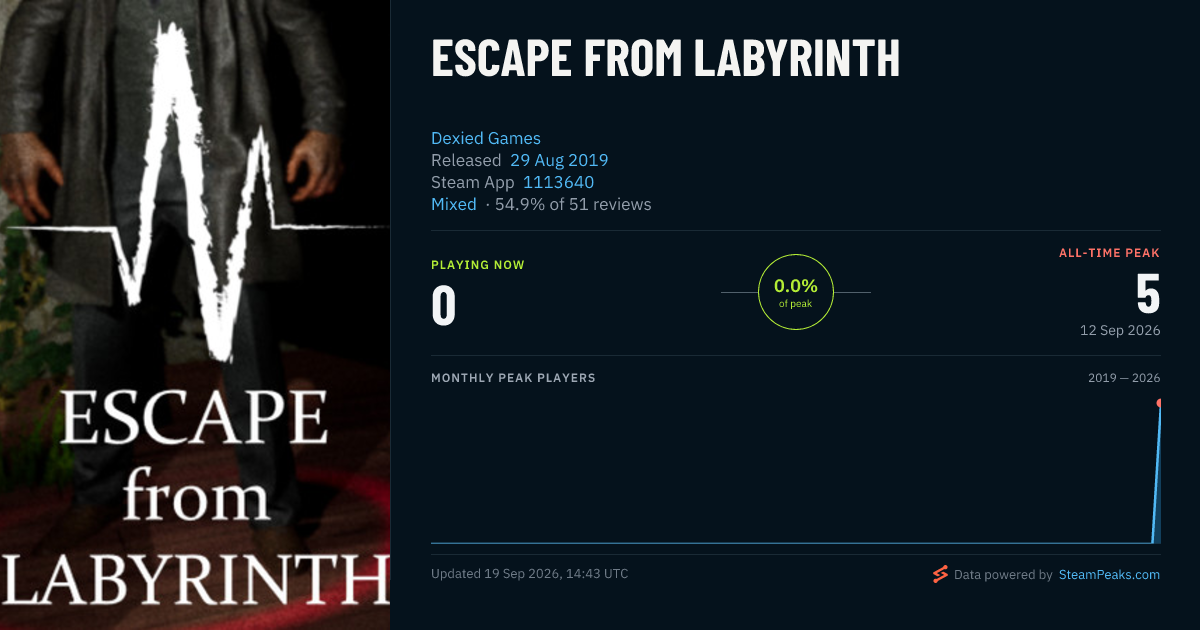Click the all-time peak value 5

coord(1148,294)
